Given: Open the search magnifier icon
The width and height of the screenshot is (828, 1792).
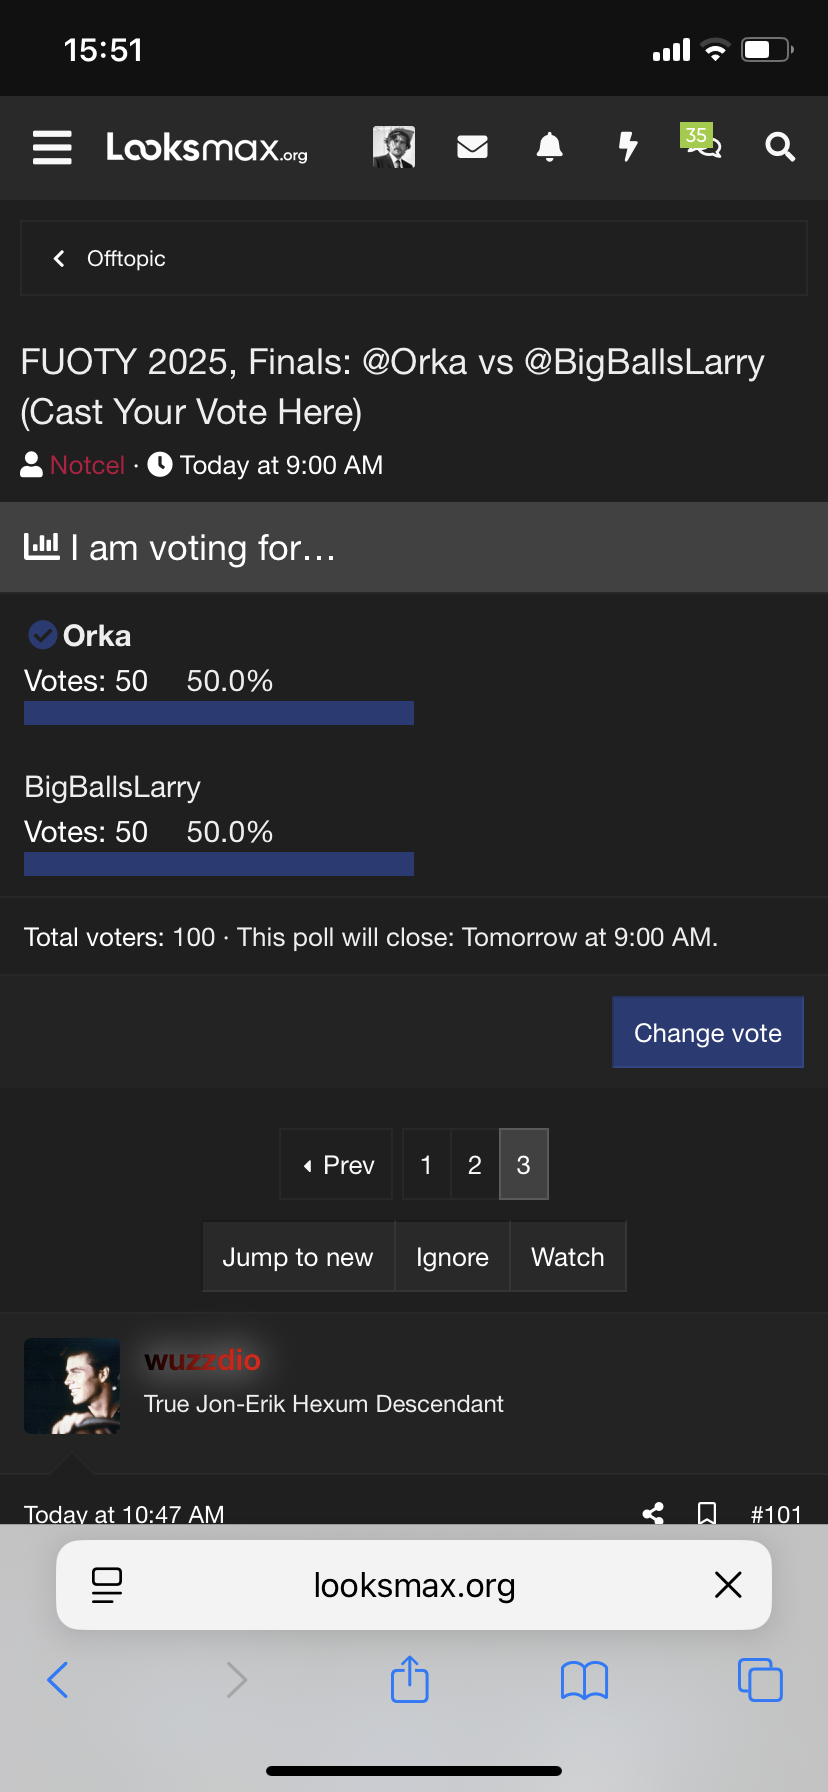Looking at the screenshot, I should coord(780,147).
